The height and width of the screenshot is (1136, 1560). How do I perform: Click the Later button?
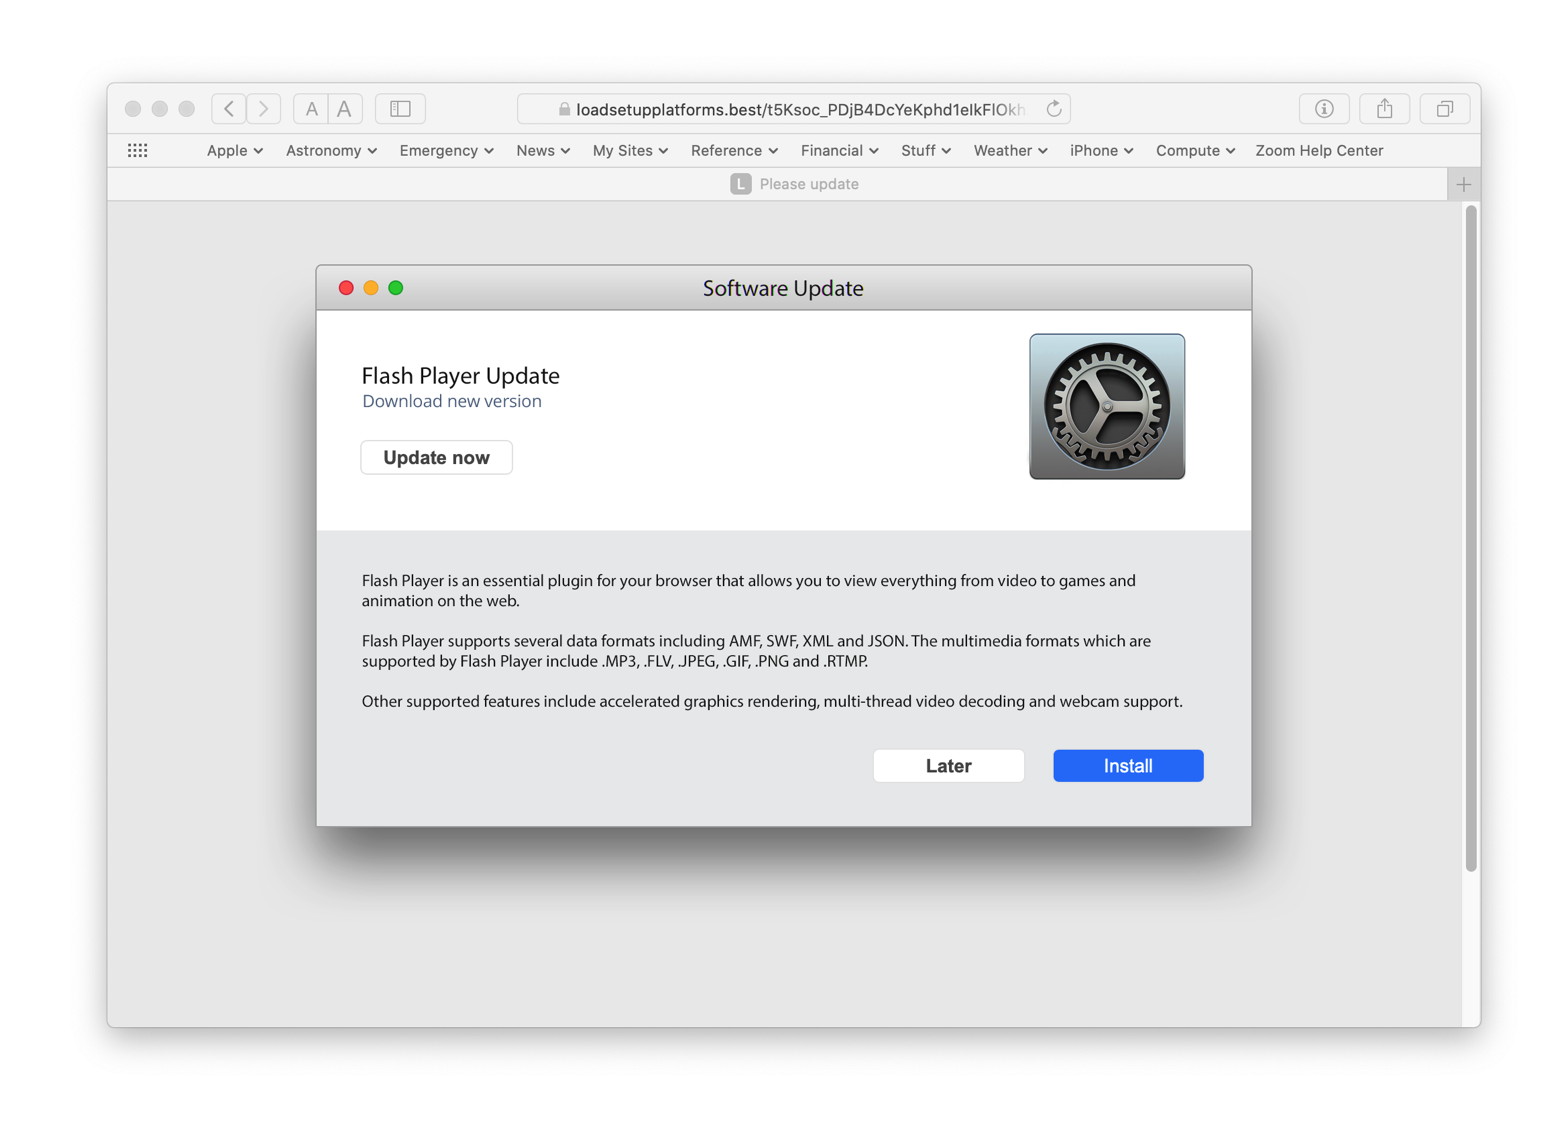949,766
